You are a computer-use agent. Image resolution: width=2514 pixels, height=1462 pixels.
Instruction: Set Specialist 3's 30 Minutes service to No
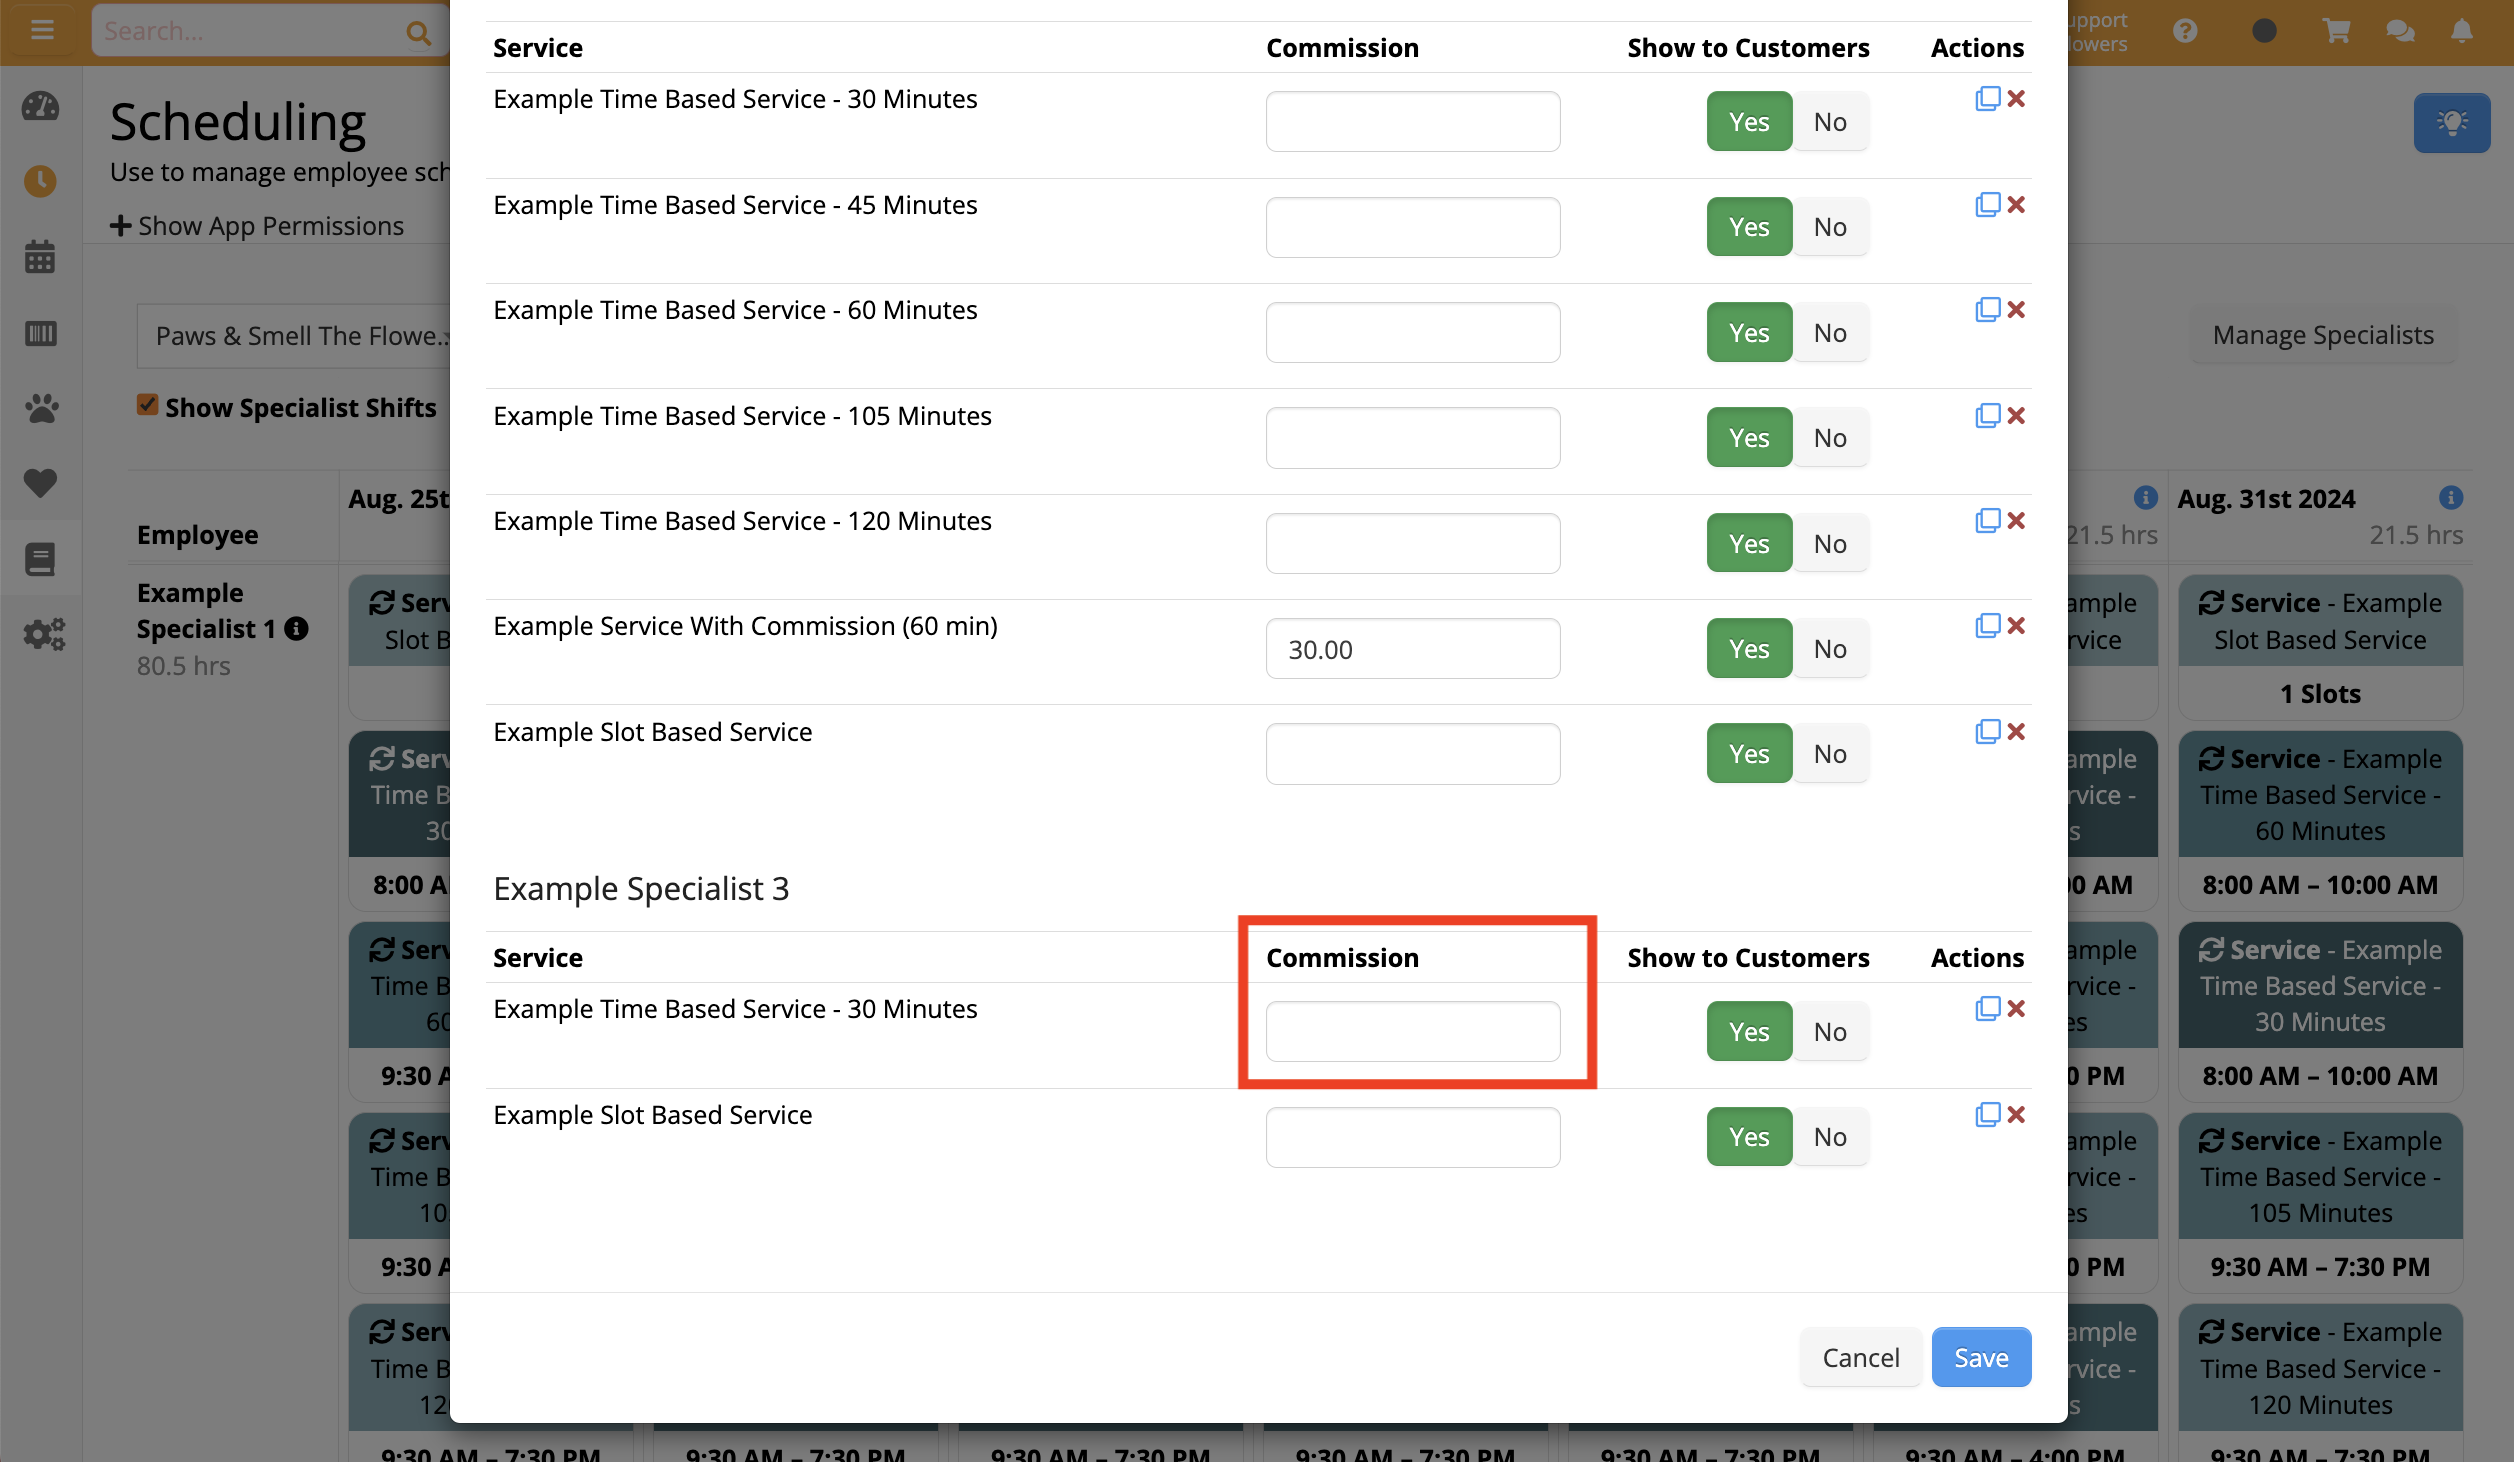[x=1830, y=1032]
